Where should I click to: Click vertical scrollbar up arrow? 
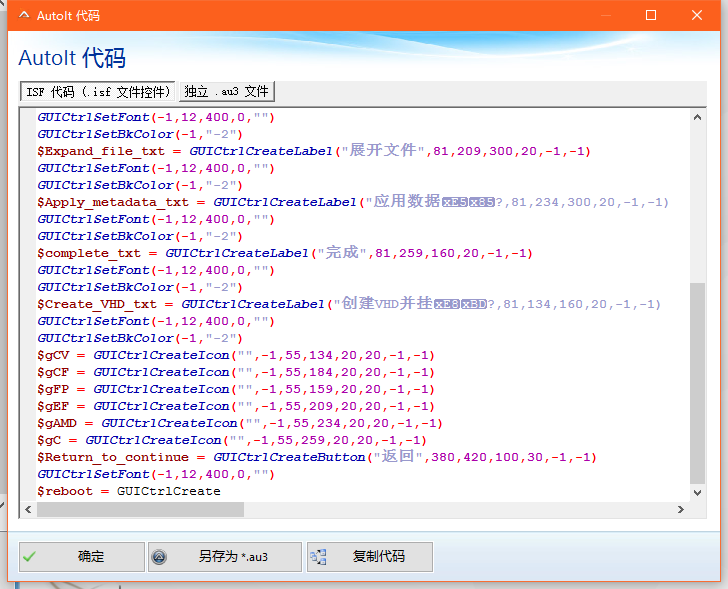697,117
